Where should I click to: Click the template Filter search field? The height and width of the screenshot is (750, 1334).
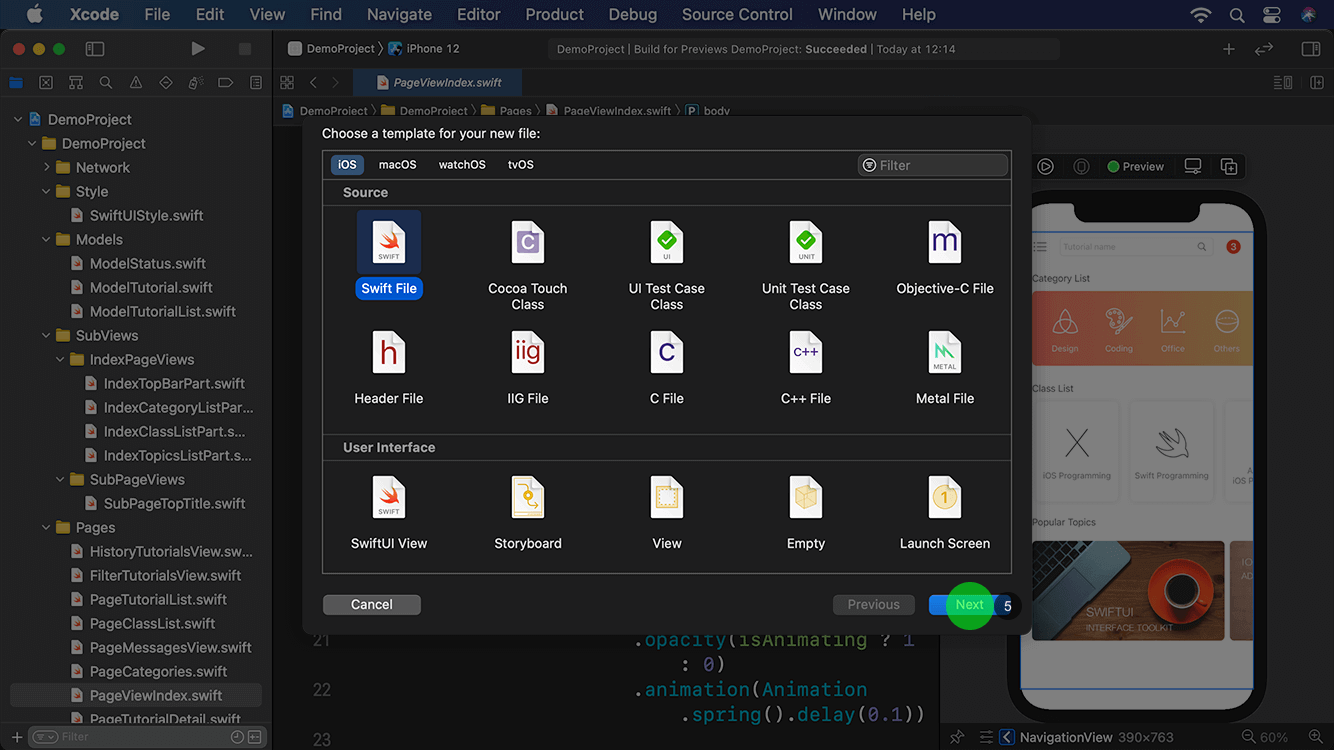(x=932, y=165)
